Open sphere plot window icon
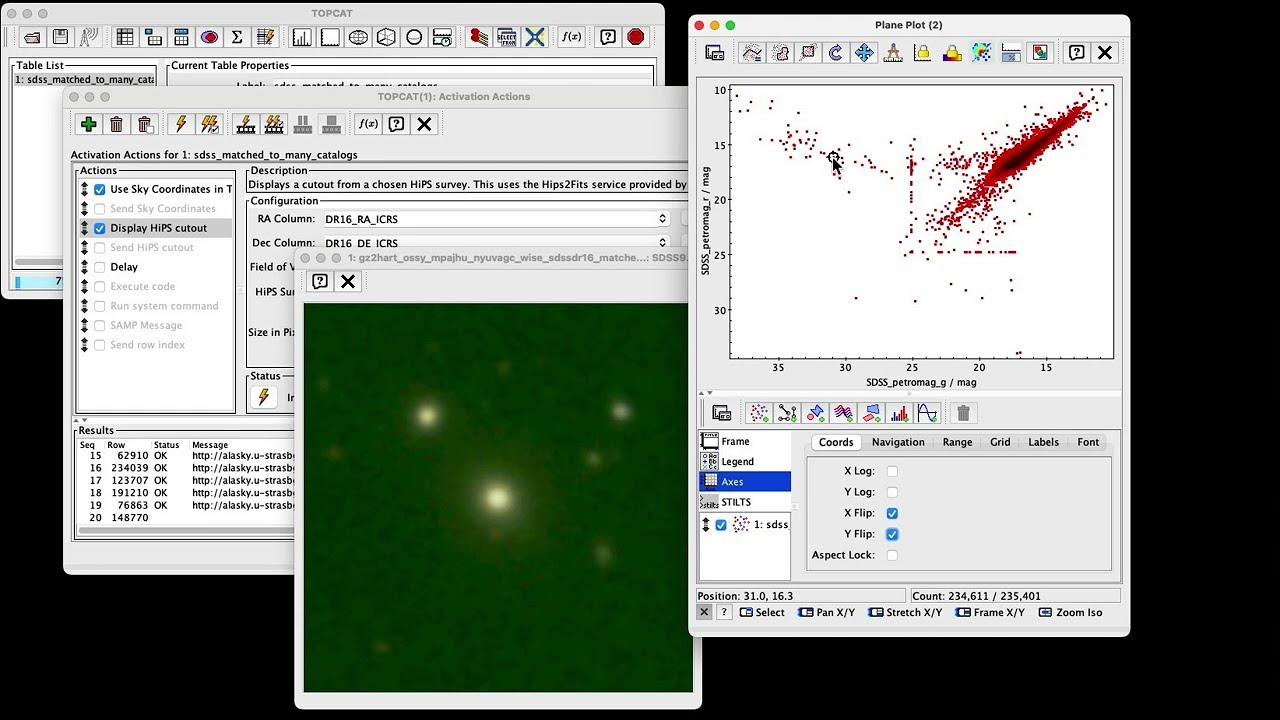Viewport: 1280px width, 720px height. point(414,38)
